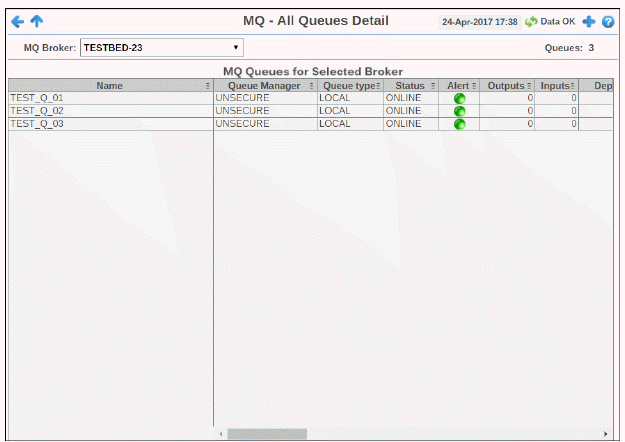Click the scrollbar right arrow
Image resolution: width=625 pixels, height=442 pixels.
click(606, 434)
